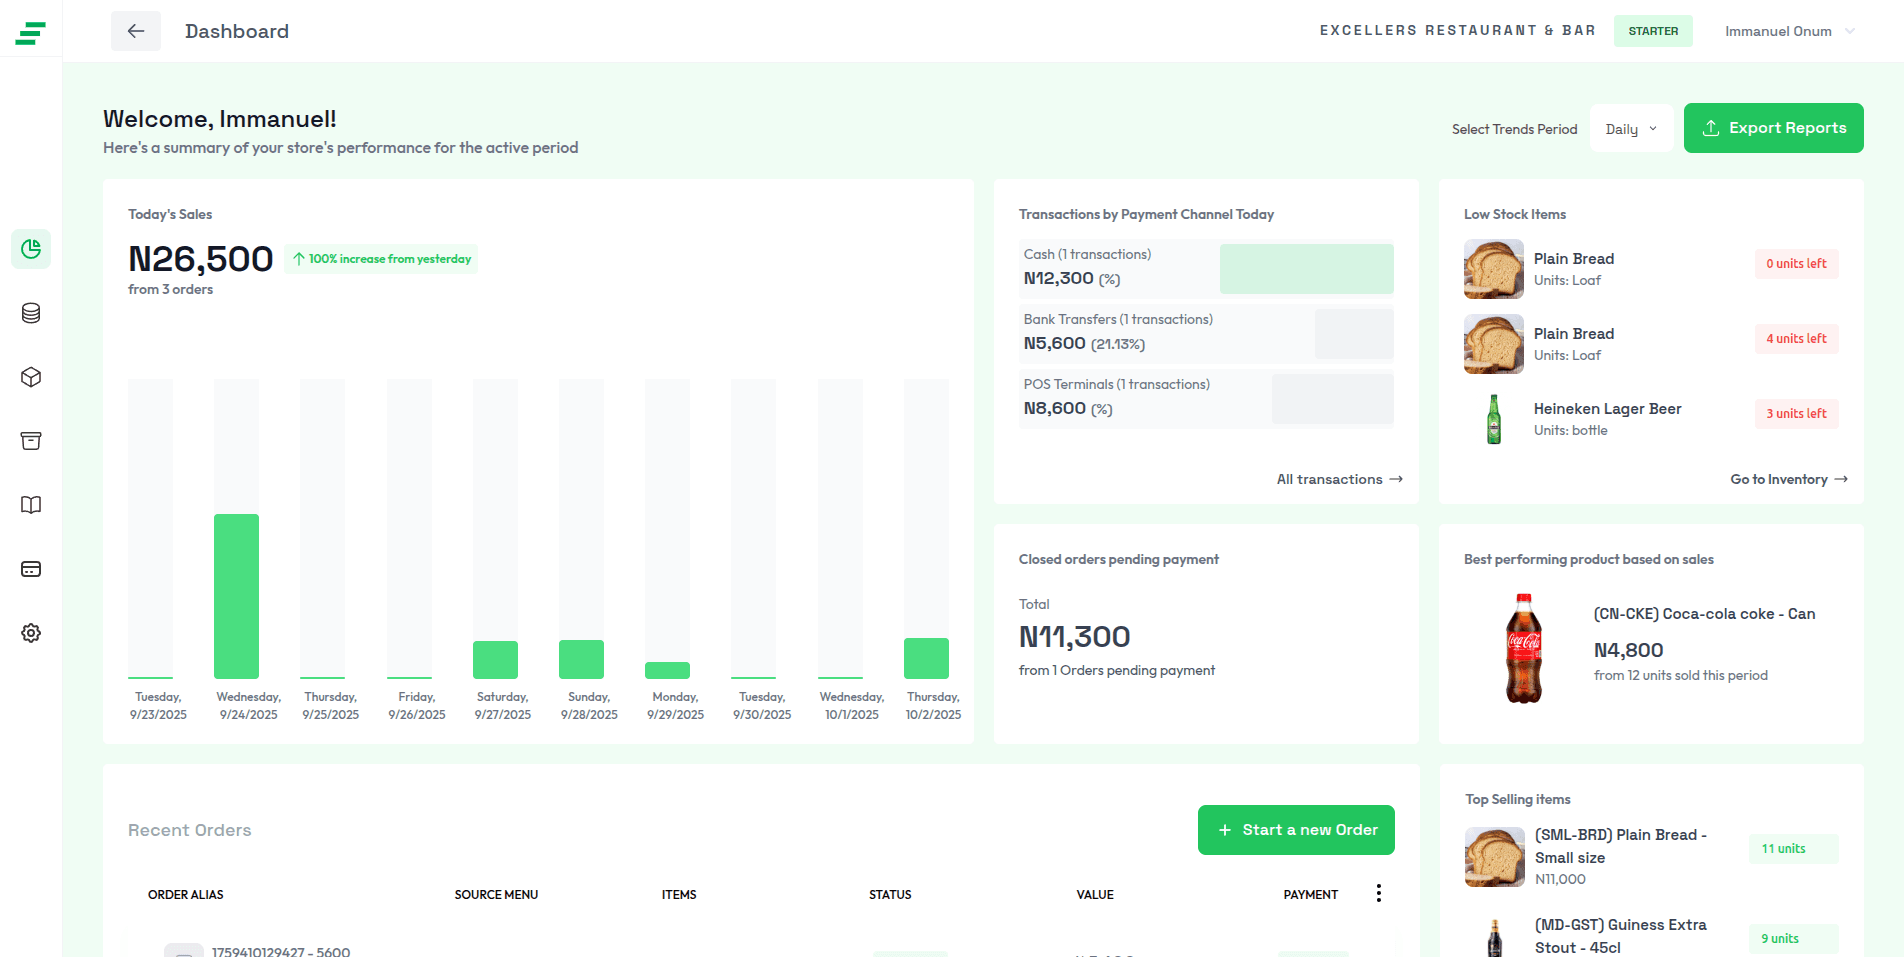Click the Bank Transfers progress bar

(1354, 334)
